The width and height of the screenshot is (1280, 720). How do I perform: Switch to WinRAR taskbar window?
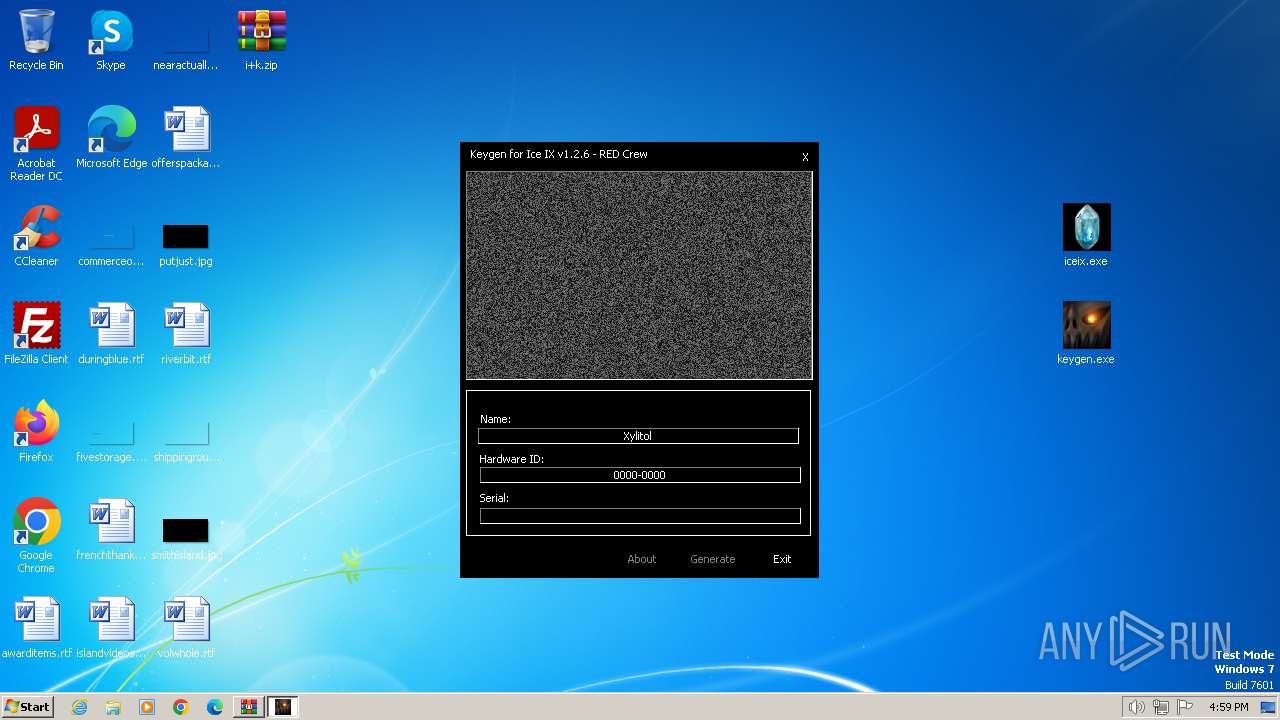(249, 707)
